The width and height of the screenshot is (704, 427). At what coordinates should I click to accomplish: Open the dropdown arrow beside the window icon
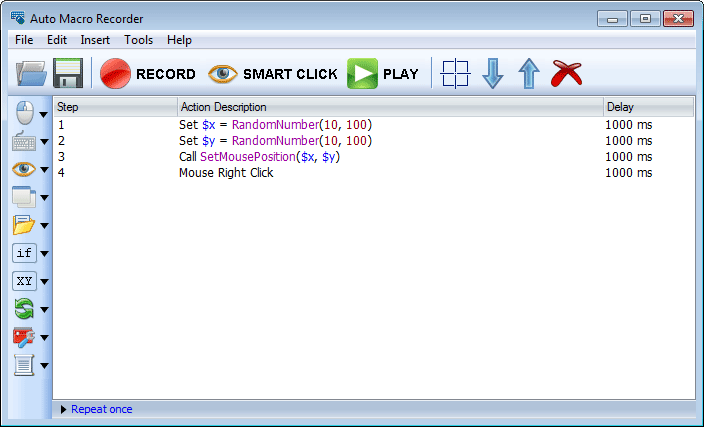pyautogui.click(x=44, y=198)
